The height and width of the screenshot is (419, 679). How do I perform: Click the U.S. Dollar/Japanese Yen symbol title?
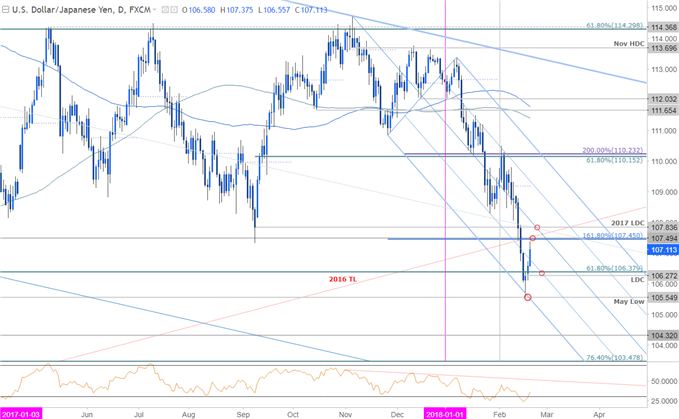click(x=63, y=10)
